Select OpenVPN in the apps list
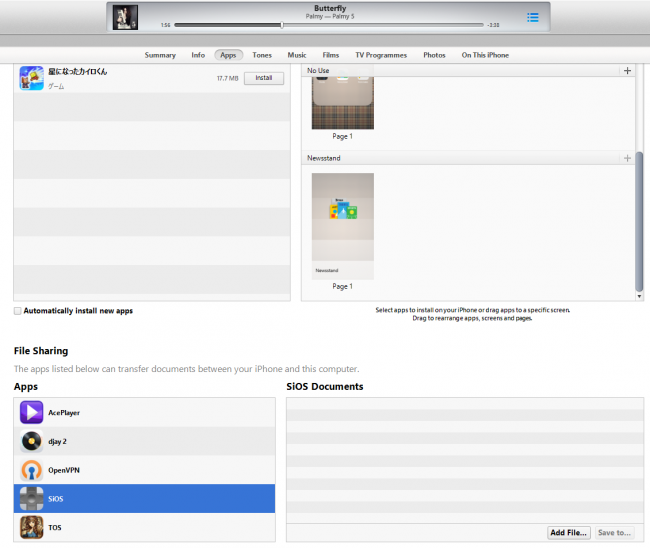Image resolution: width=650 pixels, height=548 pixels. [x=144, y=470]
